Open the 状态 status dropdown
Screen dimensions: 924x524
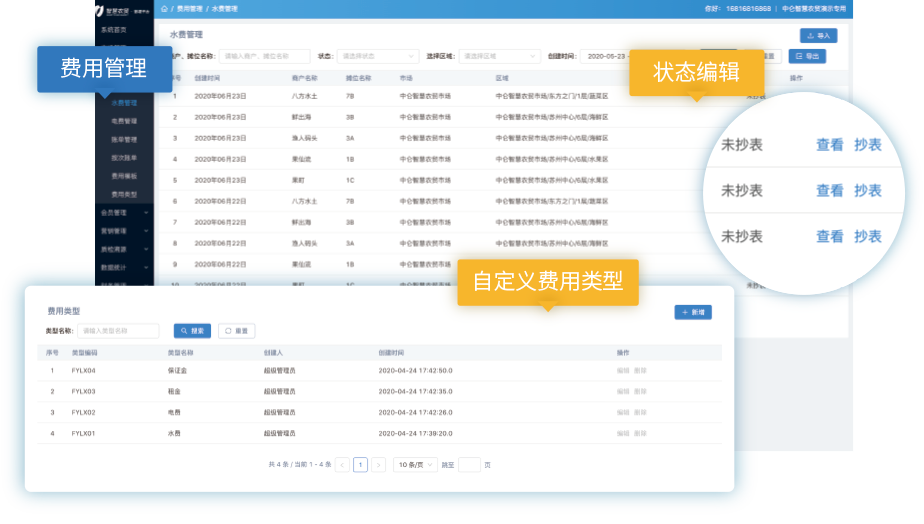[378, 57]
